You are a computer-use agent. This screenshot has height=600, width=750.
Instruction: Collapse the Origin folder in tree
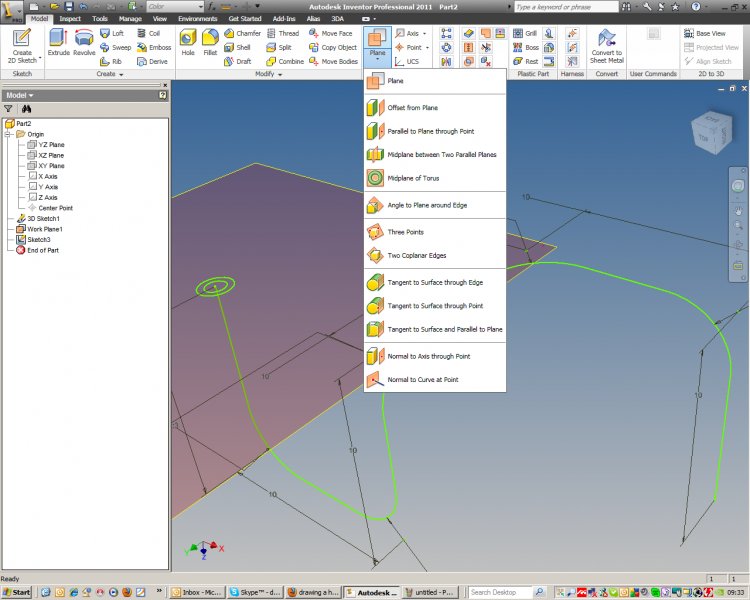tap(8, 134)
